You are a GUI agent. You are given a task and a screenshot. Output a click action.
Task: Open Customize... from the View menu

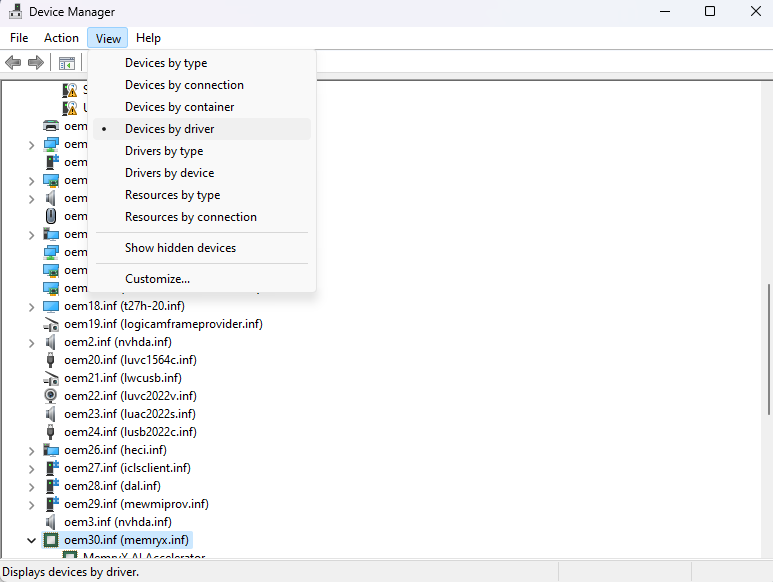(x=157, y=279)
